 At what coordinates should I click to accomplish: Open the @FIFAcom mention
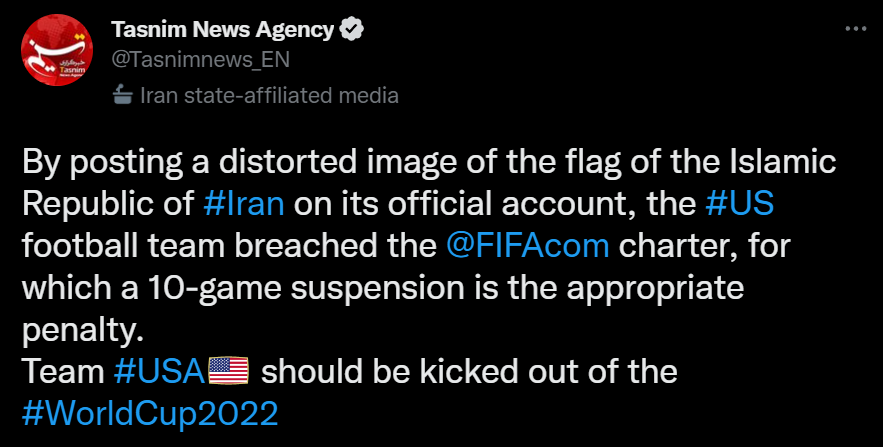click(527, 246)
